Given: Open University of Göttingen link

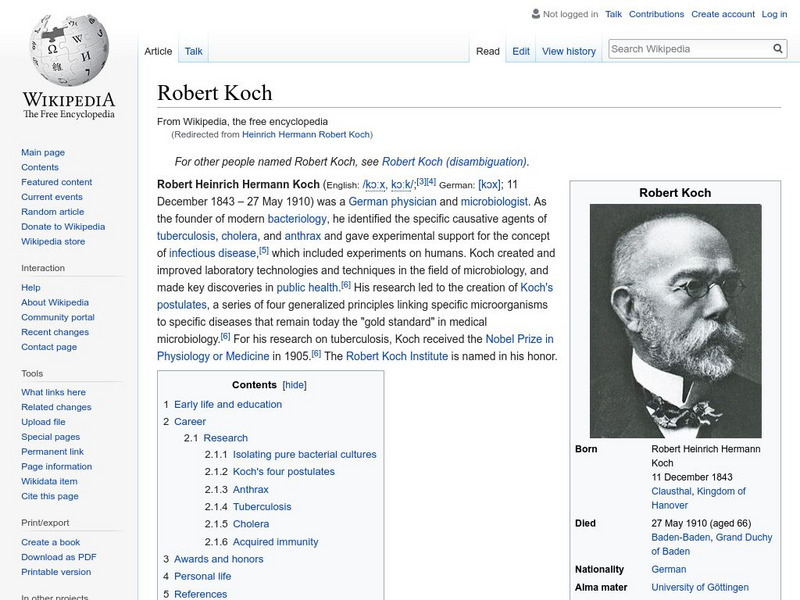Looking at the screenshot, I should [x=700, y=587].
